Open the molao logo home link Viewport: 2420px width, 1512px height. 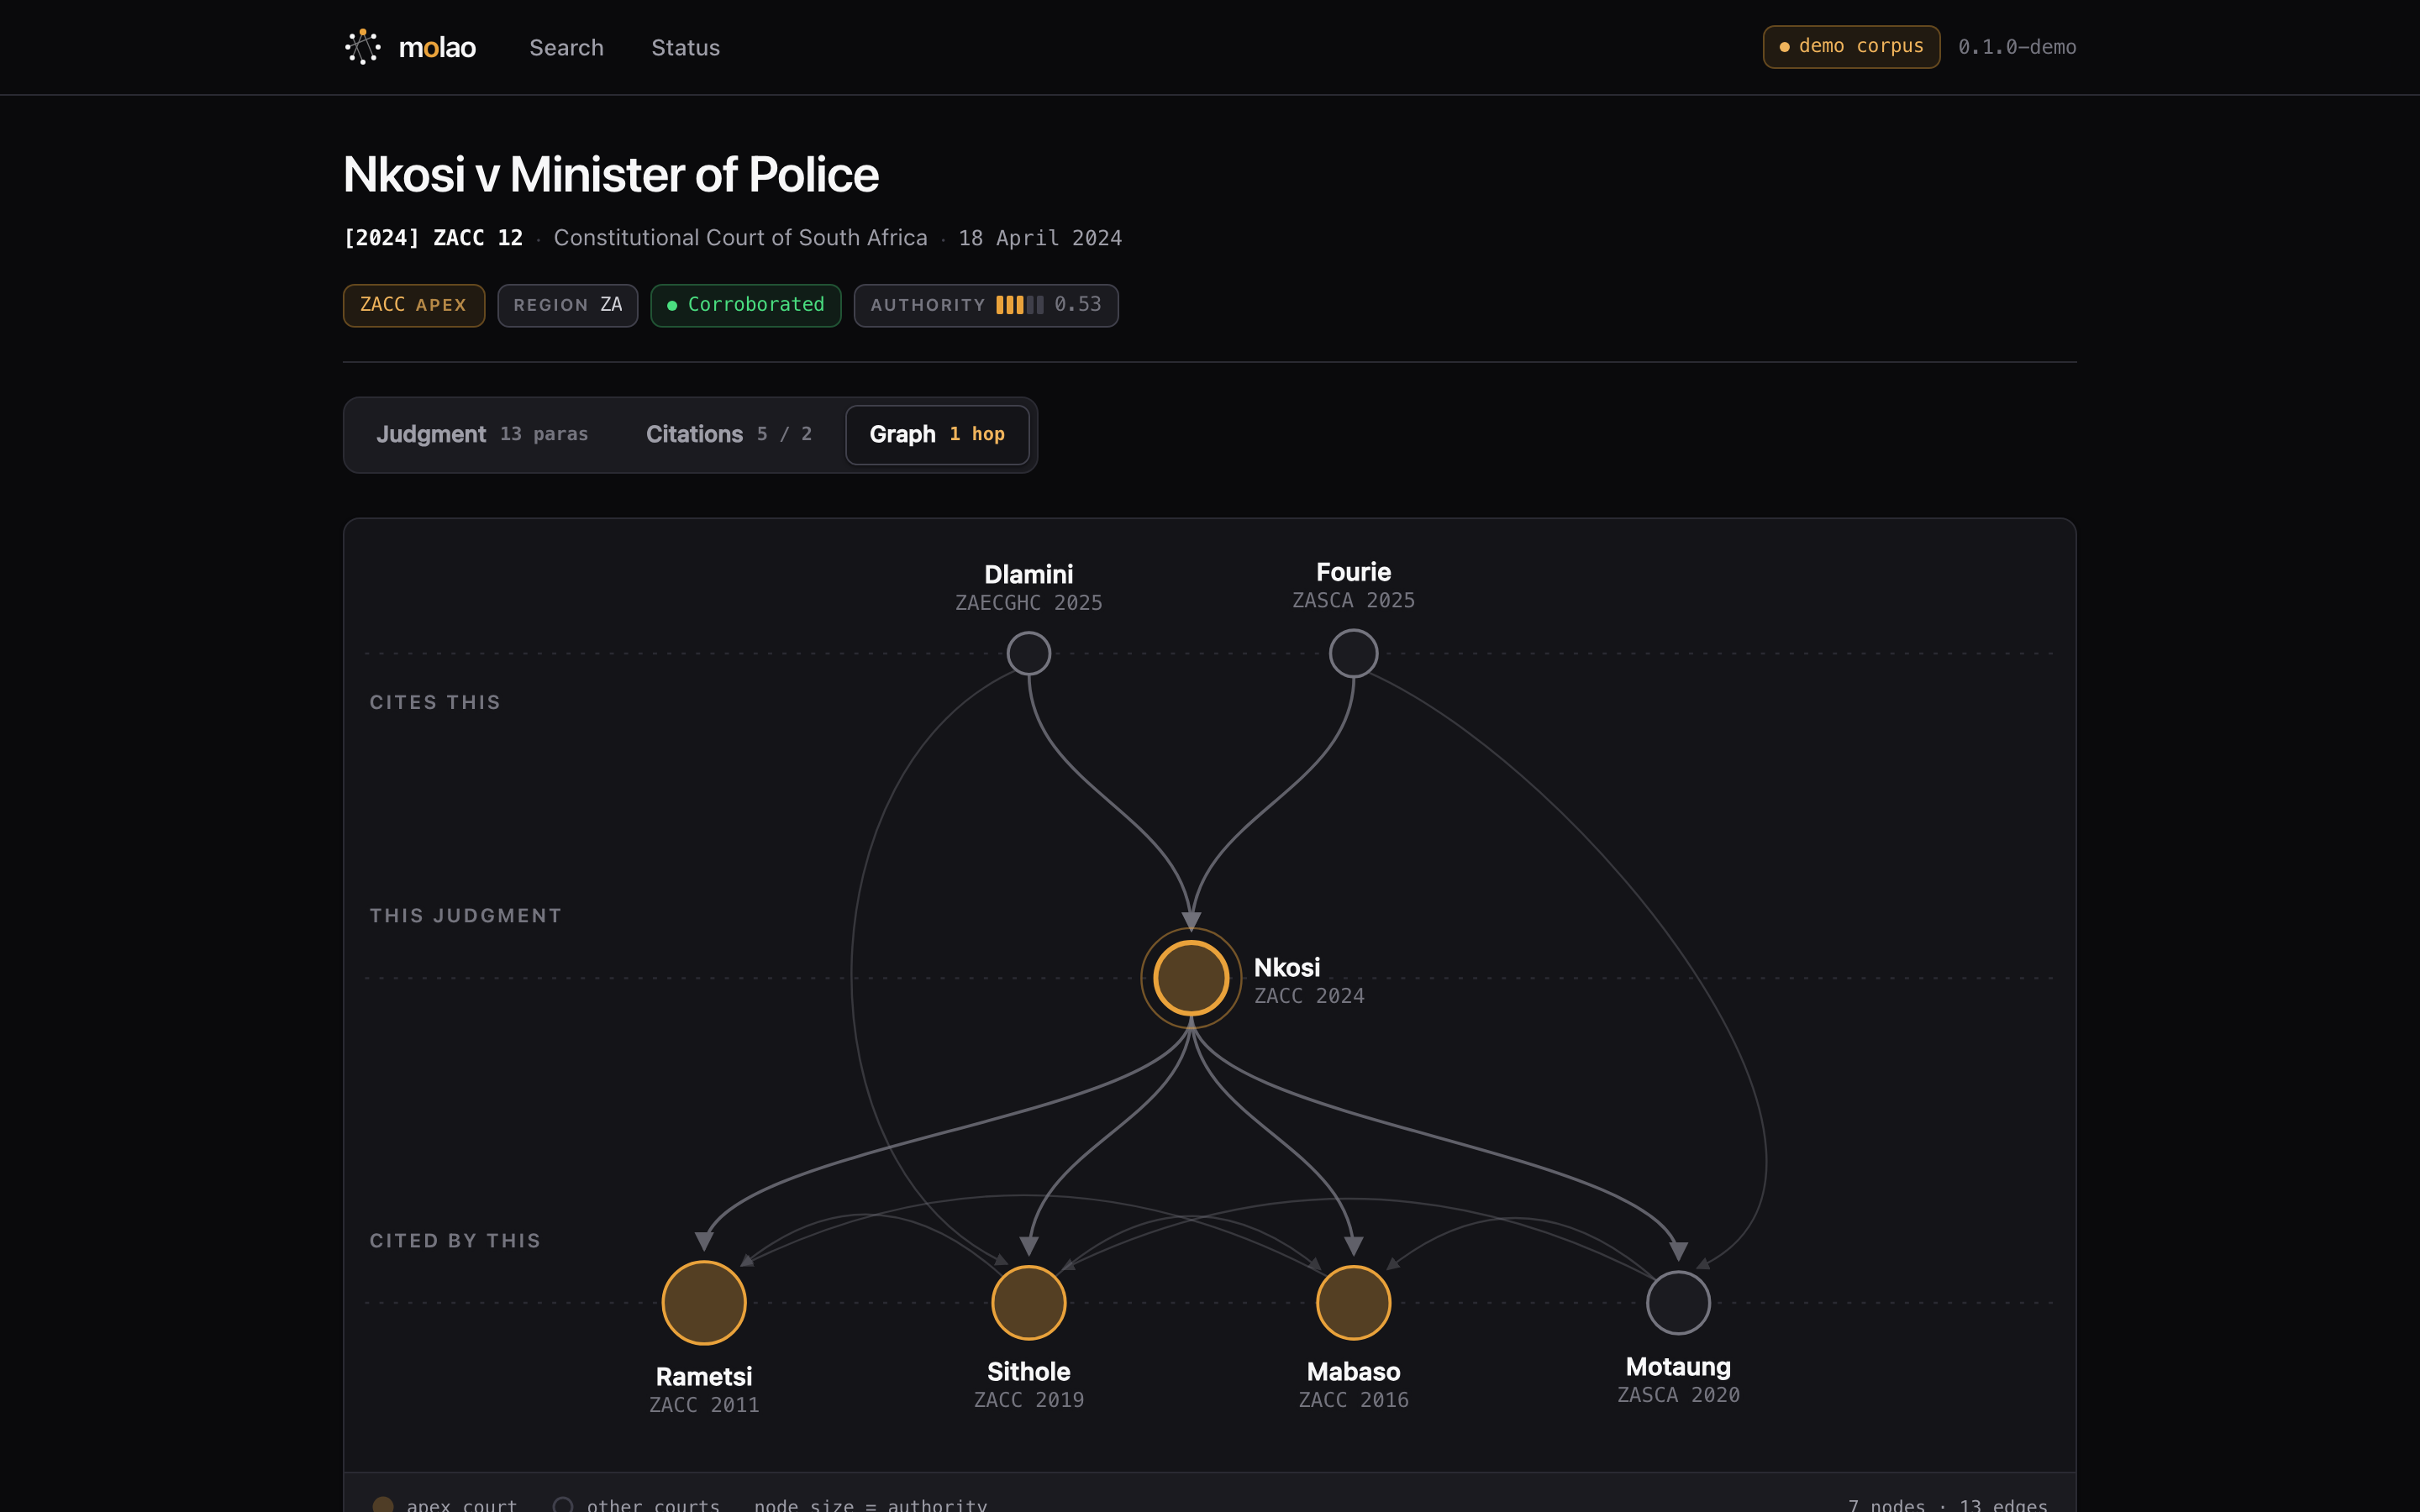[410, 47]
